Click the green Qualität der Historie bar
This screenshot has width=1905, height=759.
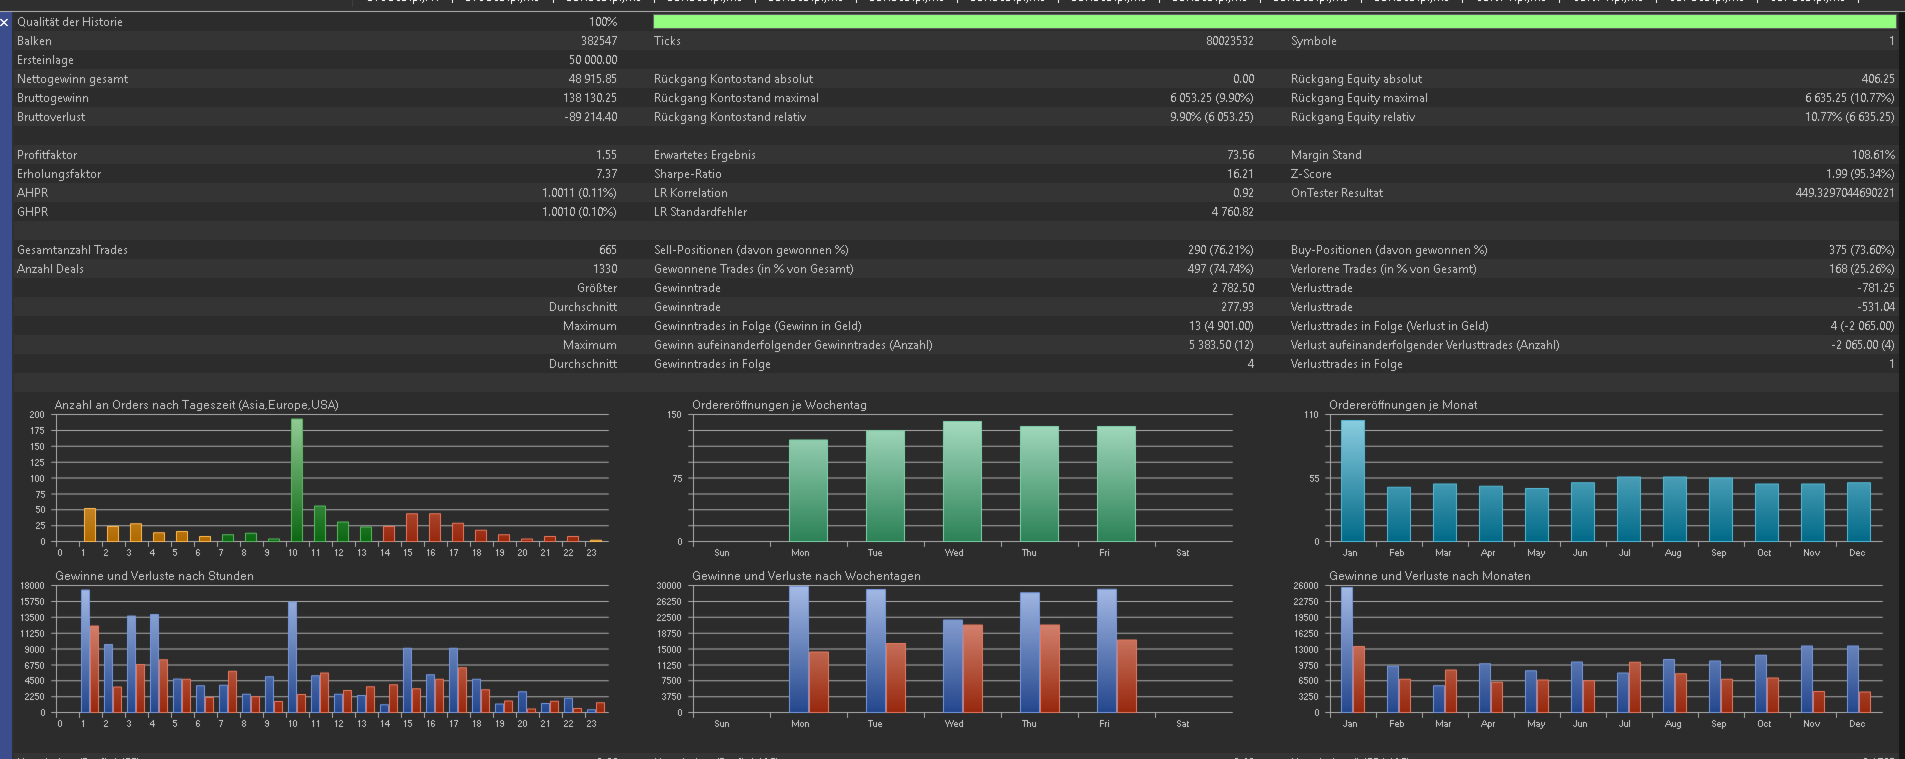pyautogui.click(x=1274, y=21)
